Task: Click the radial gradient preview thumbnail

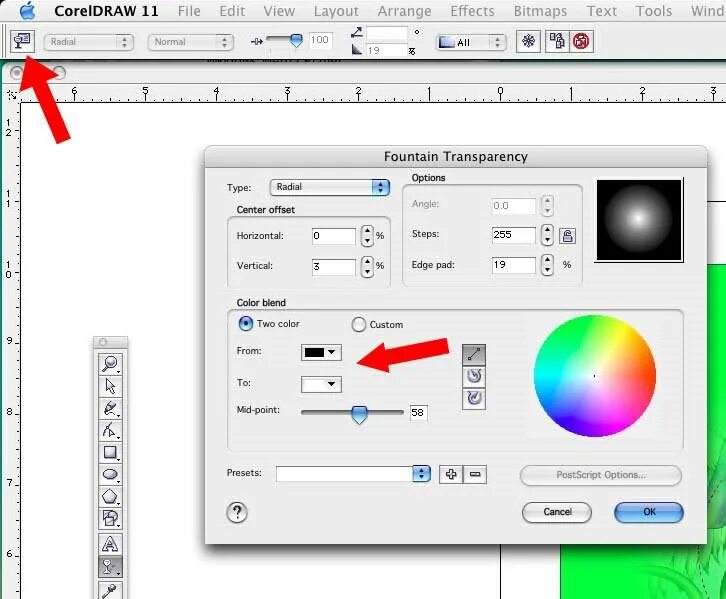Action: [x=639, y=220]
